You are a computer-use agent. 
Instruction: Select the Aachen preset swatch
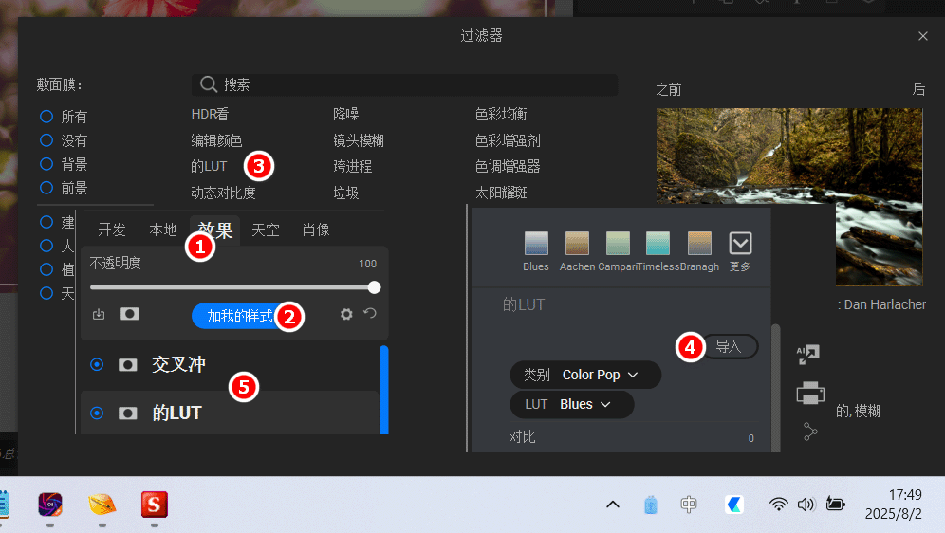pos(577,243)
